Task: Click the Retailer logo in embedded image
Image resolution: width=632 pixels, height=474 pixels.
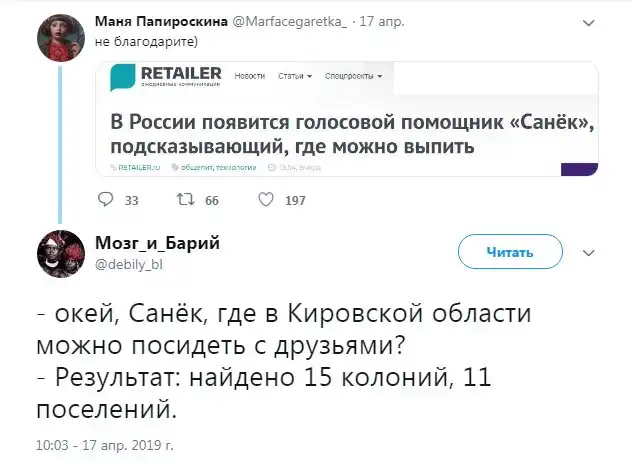Action: pyautogui.click(x=166, y=77)
